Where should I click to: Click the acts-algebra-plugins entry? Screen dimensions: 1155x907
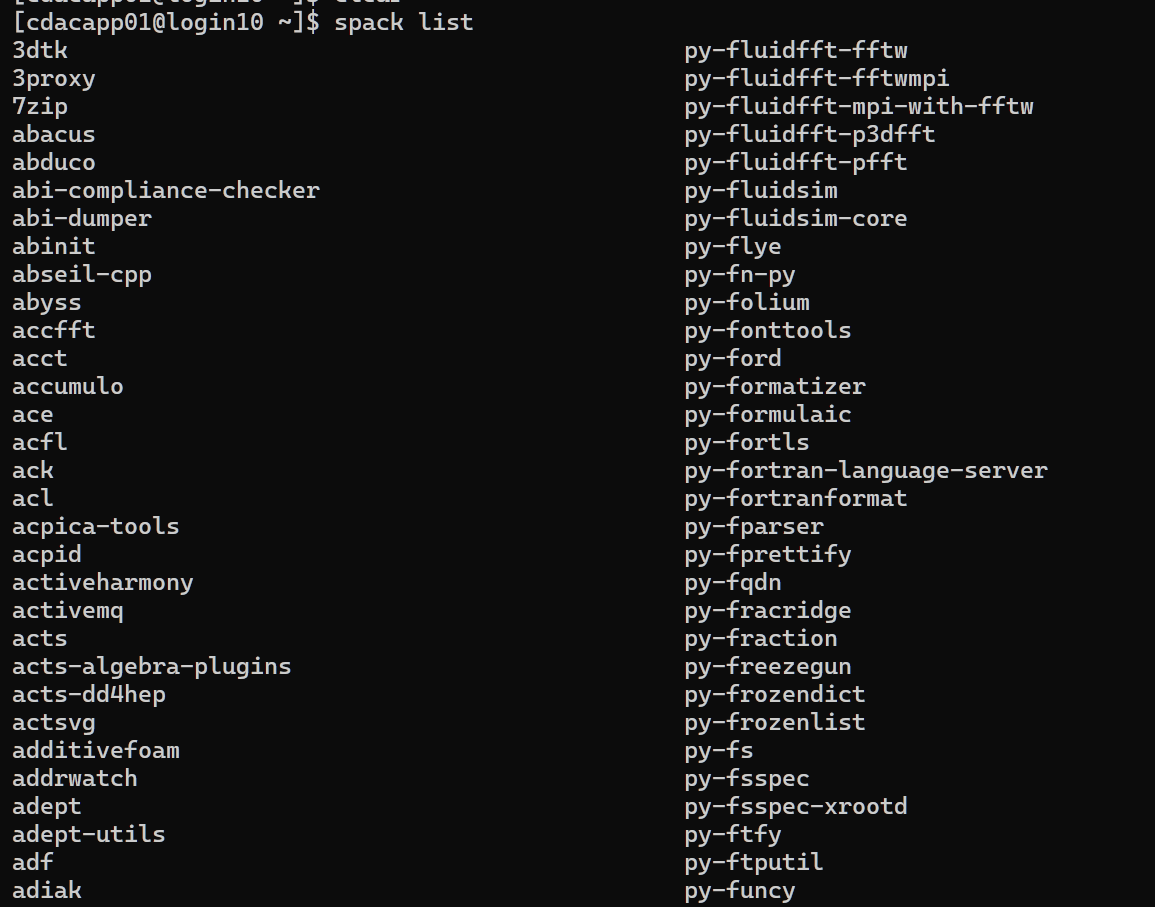coord(152,666)
